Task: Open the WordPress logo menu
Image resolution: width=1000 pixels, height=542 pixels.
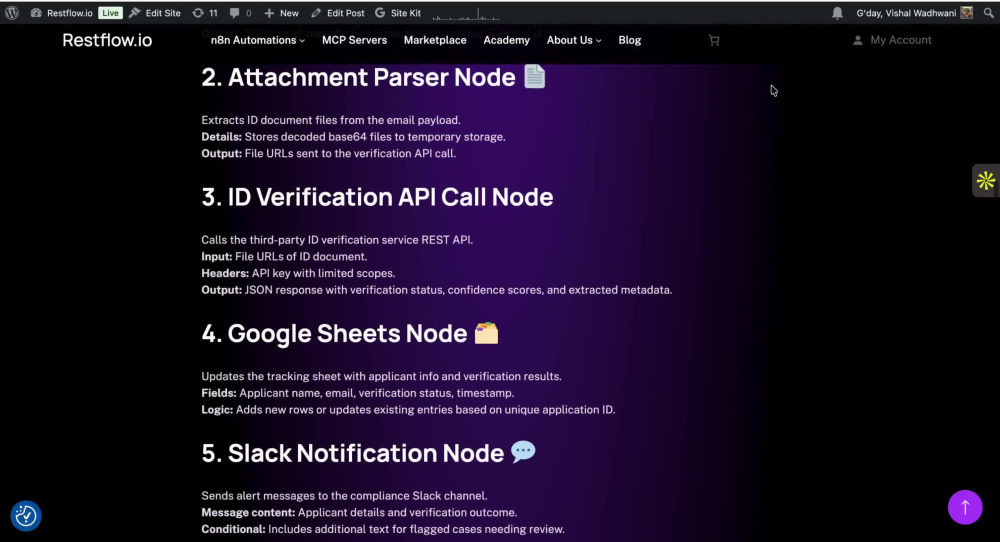Action: click(x=11, y=13)
